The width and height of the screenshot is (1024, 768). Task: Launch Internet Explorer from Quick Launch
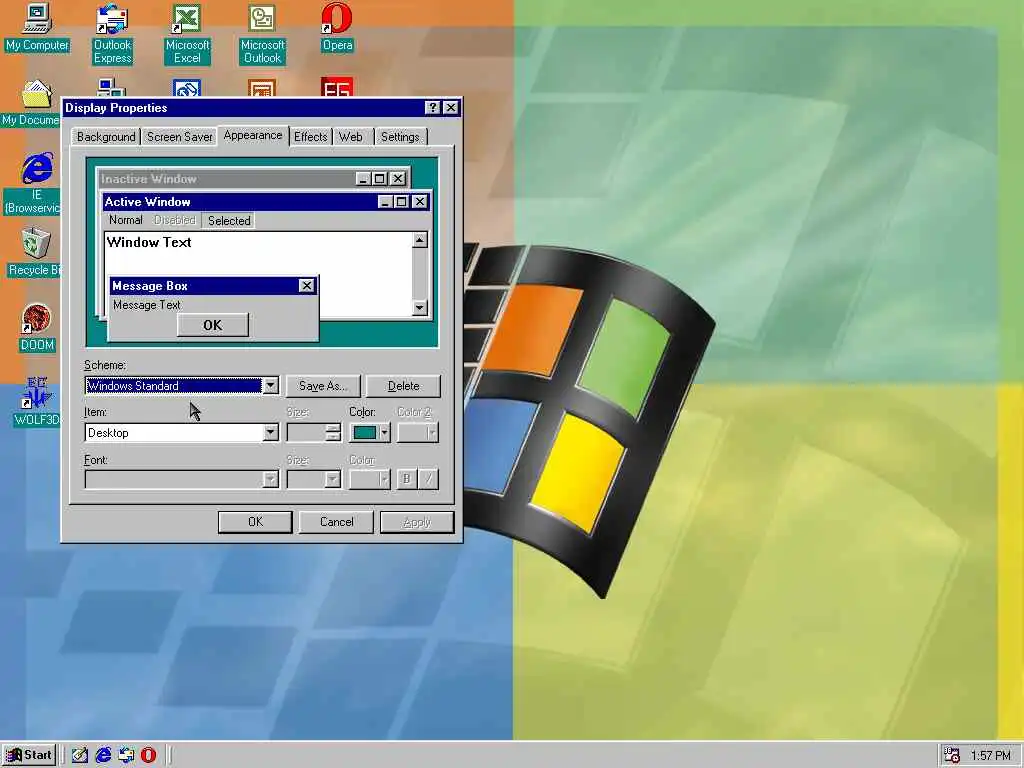tap(103, 755)
